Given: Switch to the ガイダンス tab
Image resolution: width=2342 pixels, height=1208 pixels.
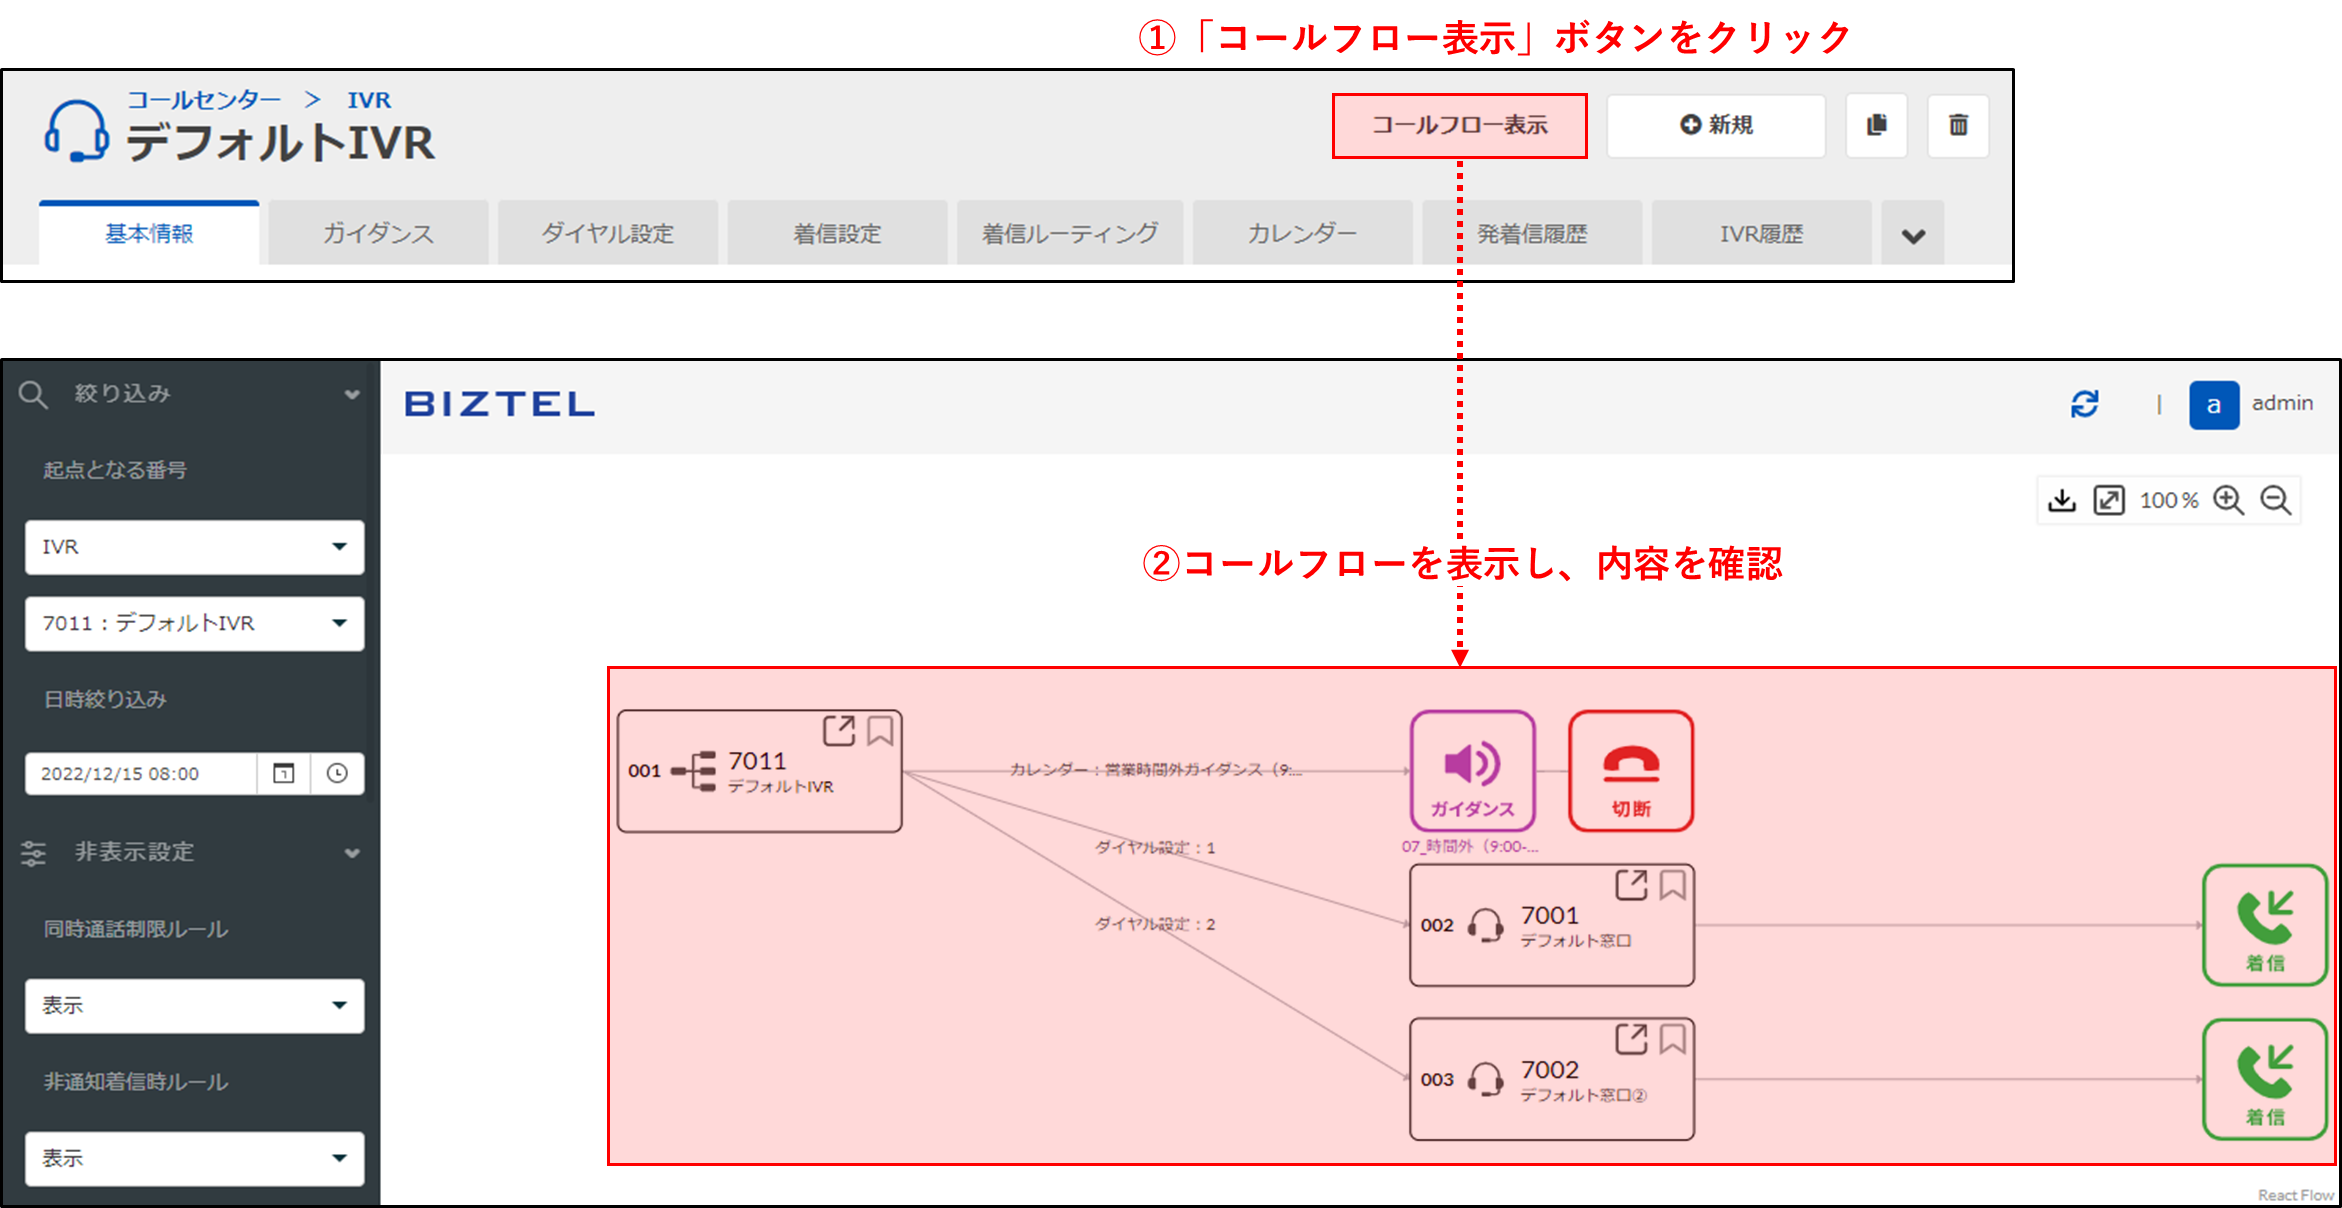Looking at the screenshot, I should coord(378,234).
